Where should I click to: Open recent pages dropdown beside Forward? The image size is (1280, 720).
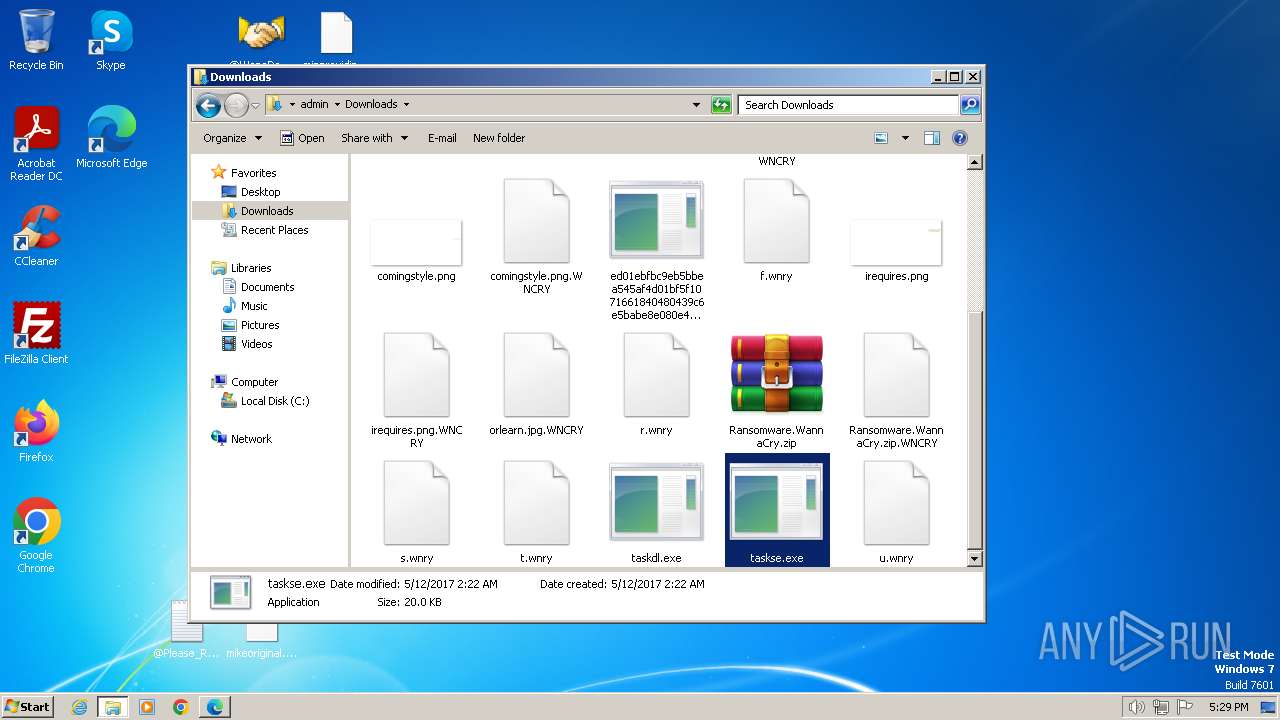pyautogui.click(x=256, y=105)
